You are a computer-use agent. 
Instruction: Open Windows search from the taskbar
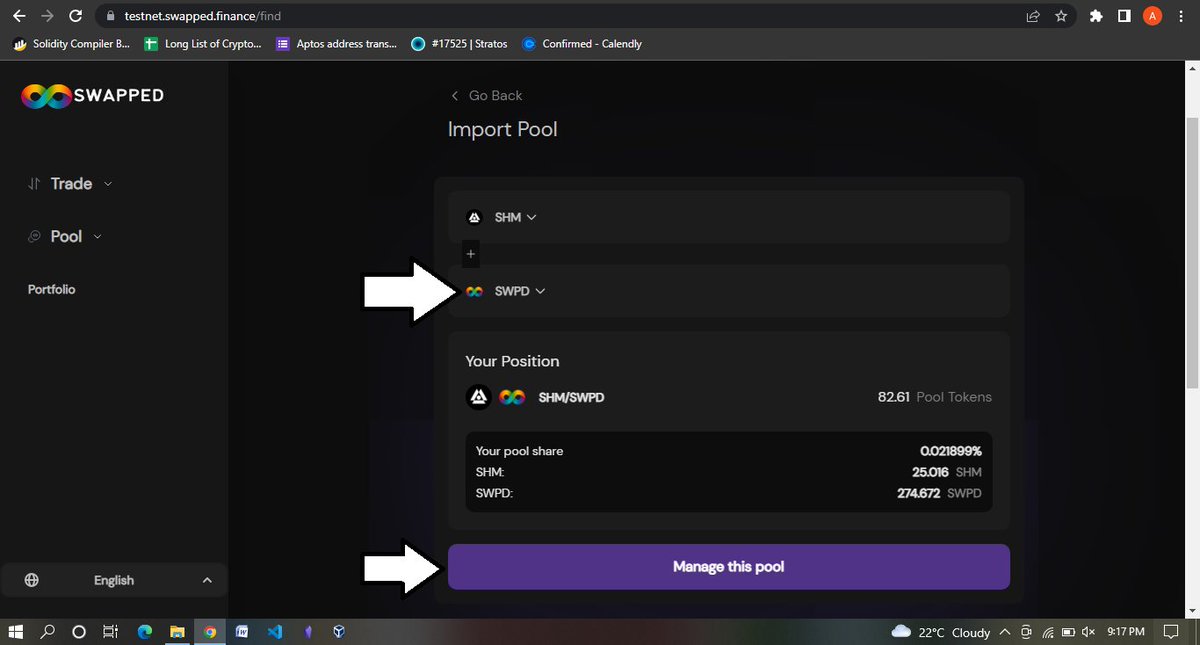click(47, 632)
